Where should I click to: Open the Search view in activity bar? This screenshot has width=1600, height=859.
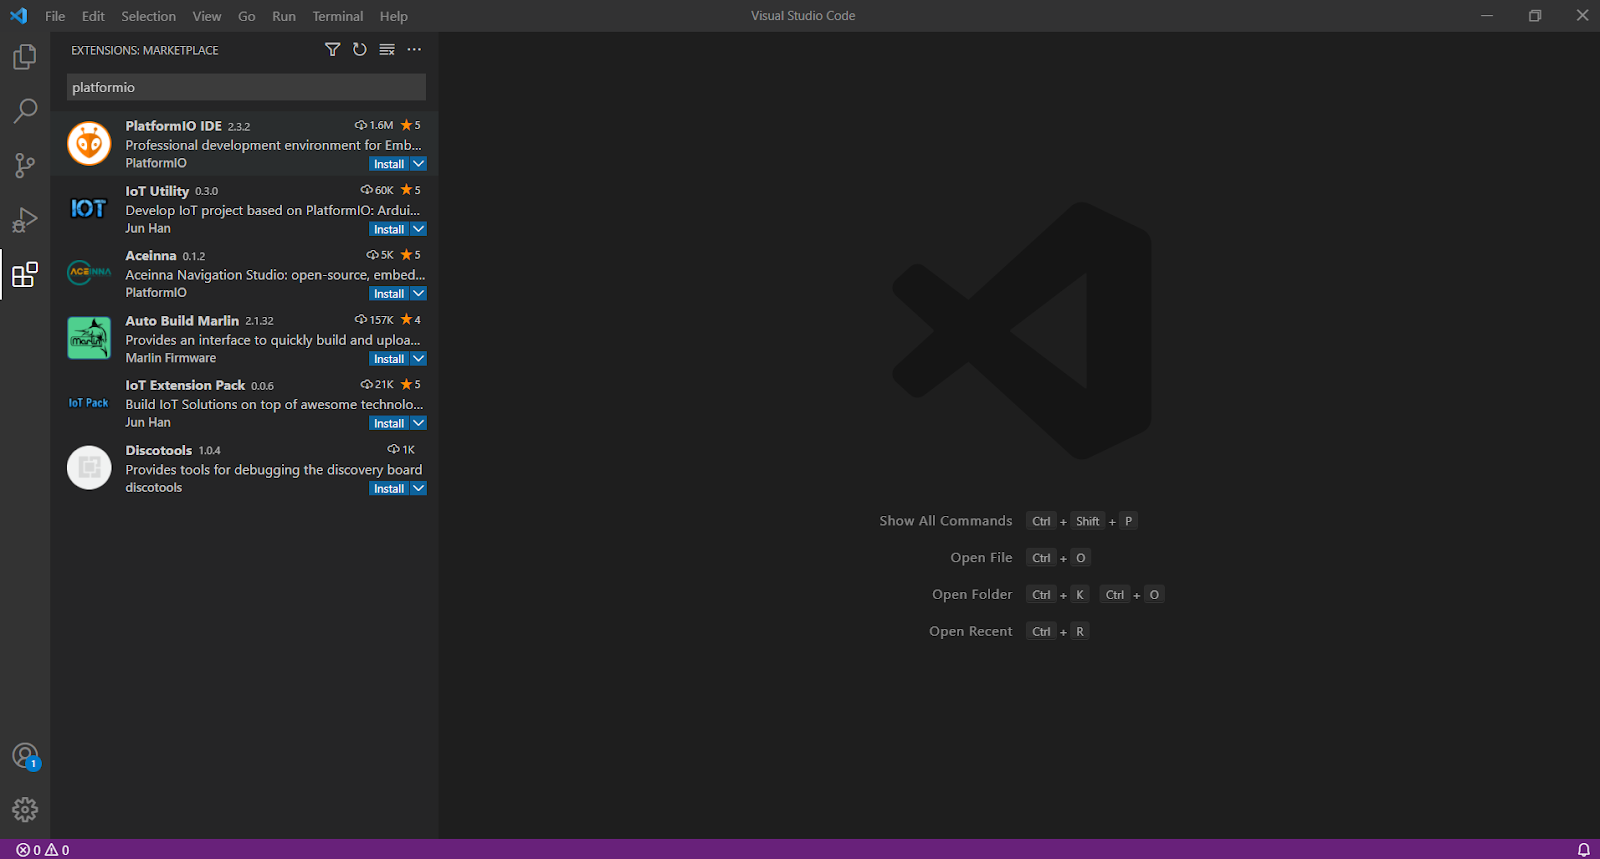pos(25,111)
